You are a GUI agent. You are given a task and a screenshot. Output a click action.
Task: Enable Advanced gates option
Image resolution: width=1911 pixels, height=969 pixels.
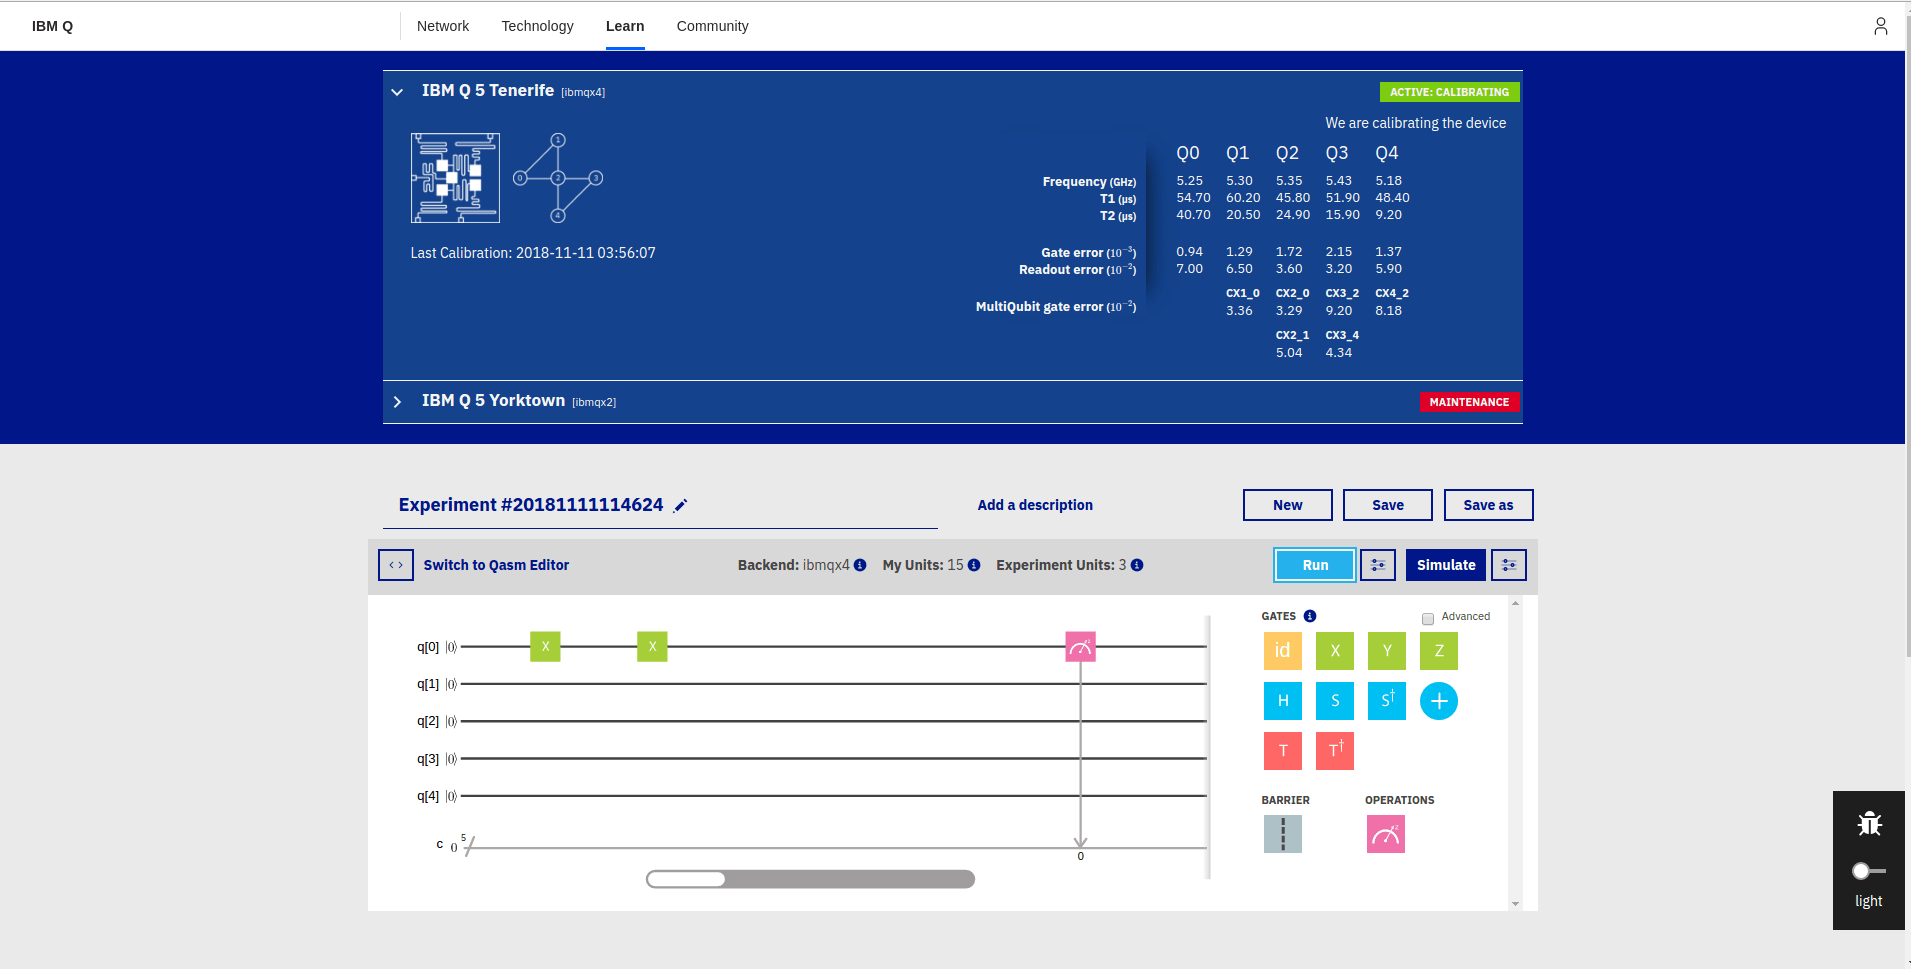click(1427, 618)
